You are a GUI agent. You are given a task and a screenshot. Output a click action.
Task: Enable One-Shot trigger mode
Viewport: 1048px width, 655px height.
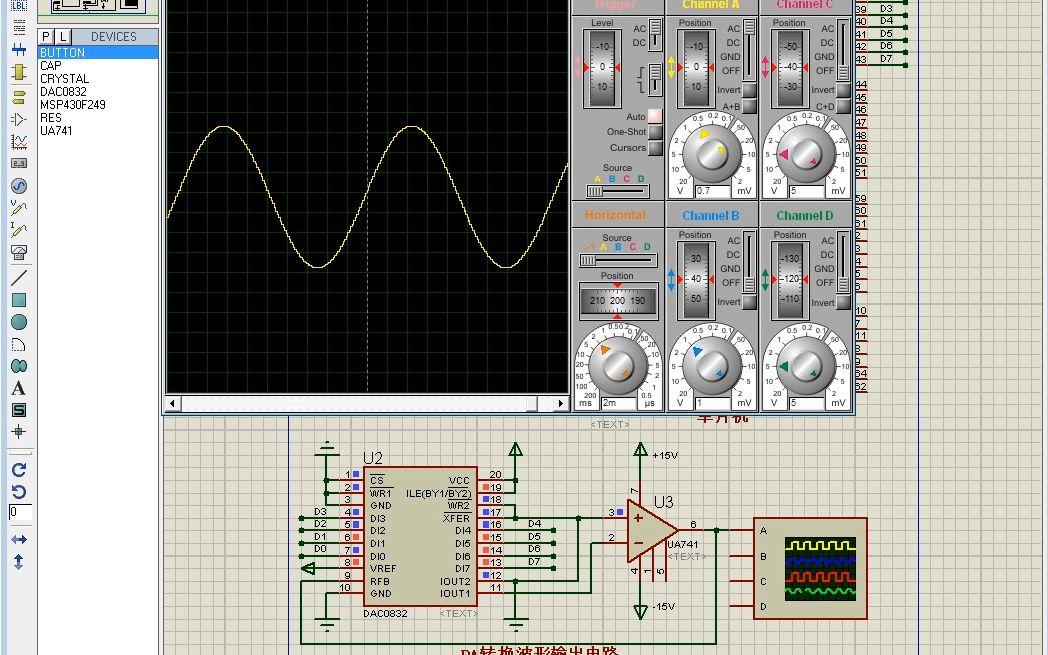655,132
